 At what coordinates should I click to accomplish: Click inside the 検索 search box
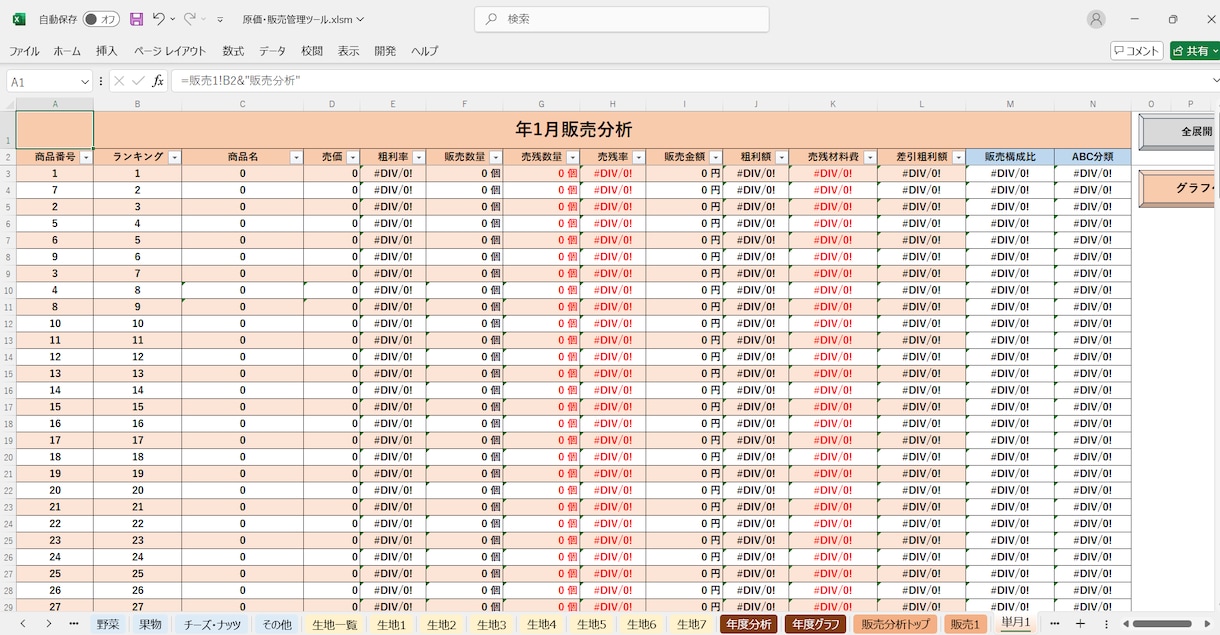coord(621,19)
